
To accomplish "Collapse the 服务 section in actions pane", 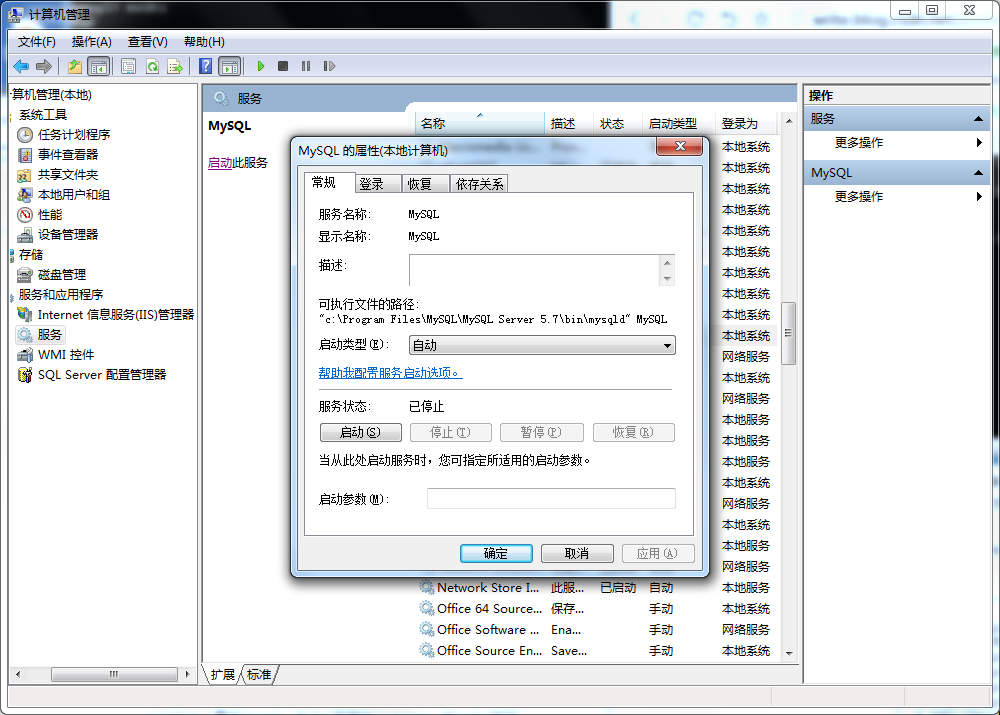I will (978, 119).
